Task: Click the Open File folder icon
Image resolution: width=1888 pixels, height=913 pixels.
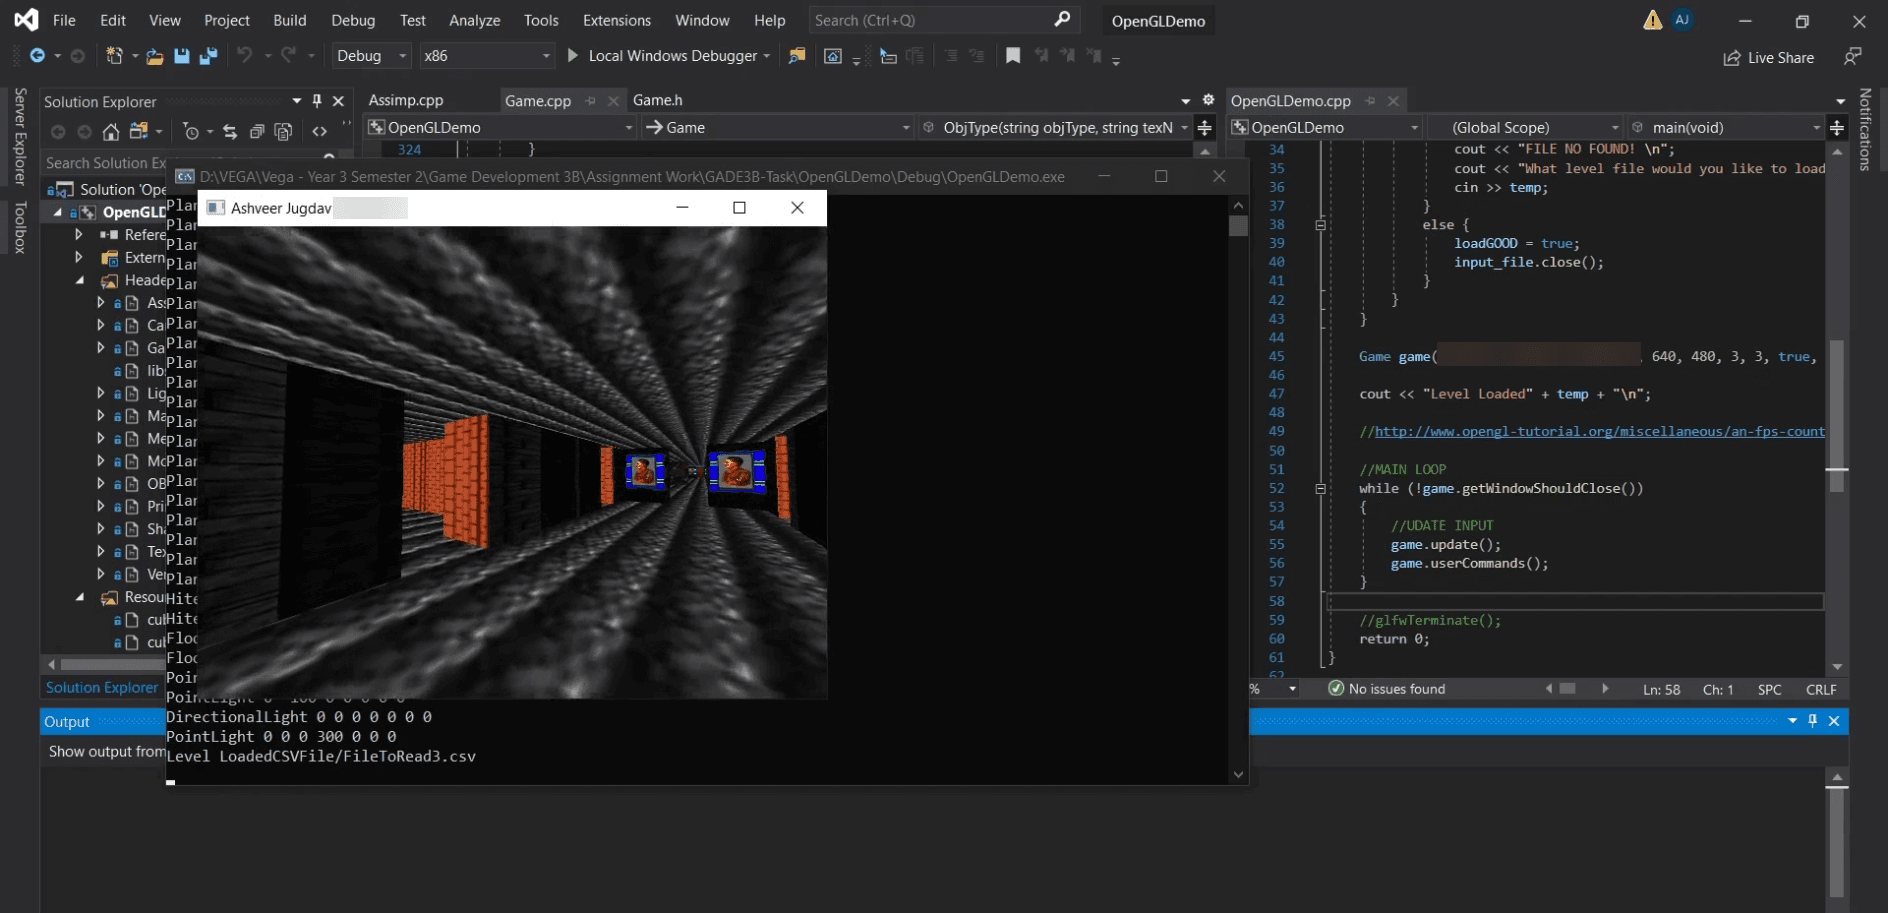Action: 155,56
